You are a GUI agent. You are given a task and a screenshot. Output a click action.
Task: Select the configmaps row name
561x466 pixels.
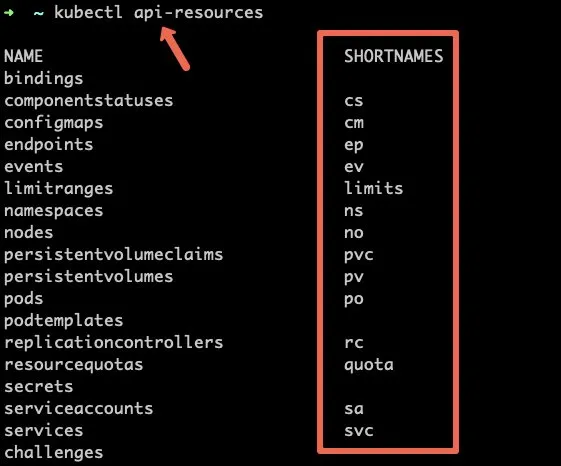pyautogui.click(x=54, y=123)
